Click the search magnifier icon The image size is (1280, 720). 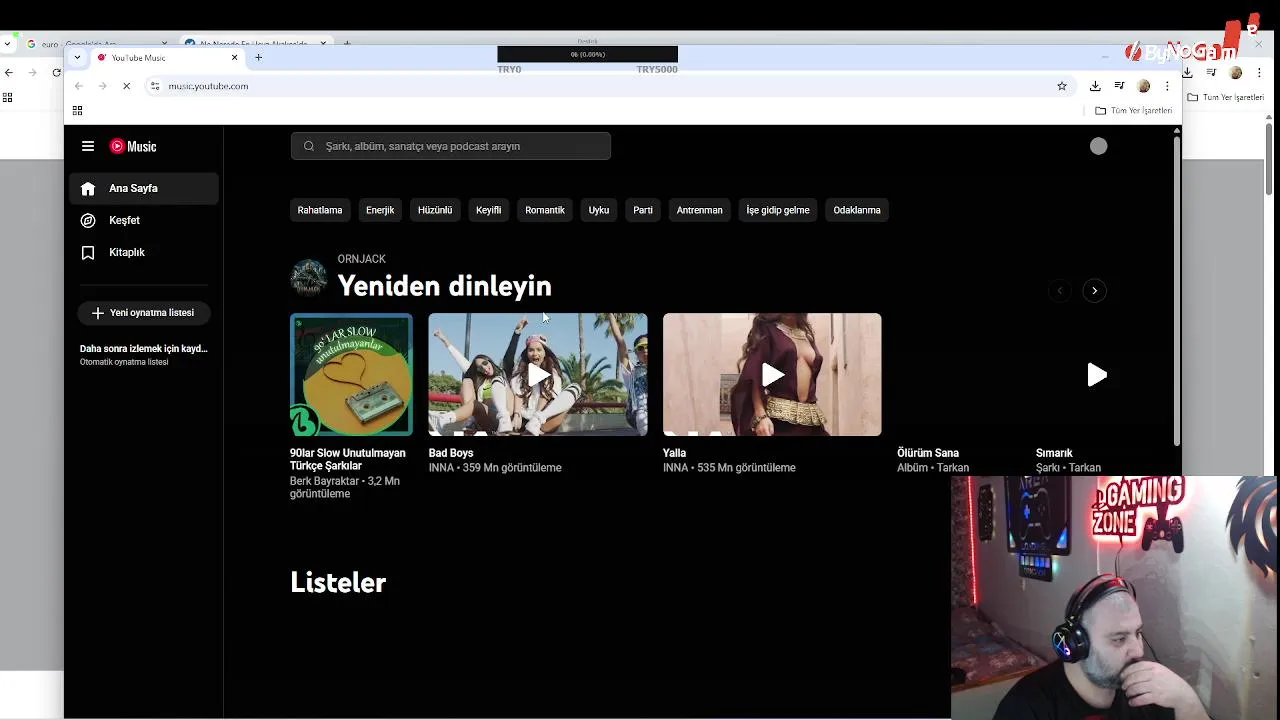tap(309, 146)
